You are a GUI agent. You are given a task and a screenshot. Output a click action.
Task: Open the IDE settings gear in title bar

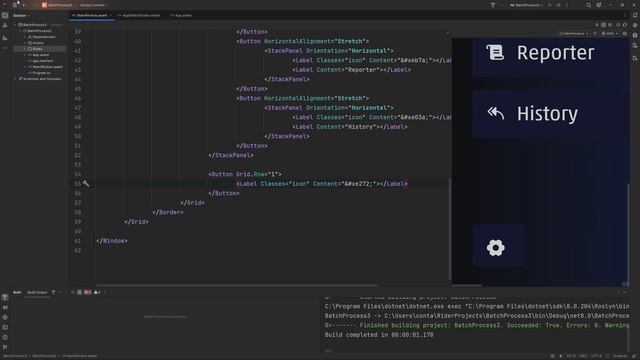(x=599, y=5)
